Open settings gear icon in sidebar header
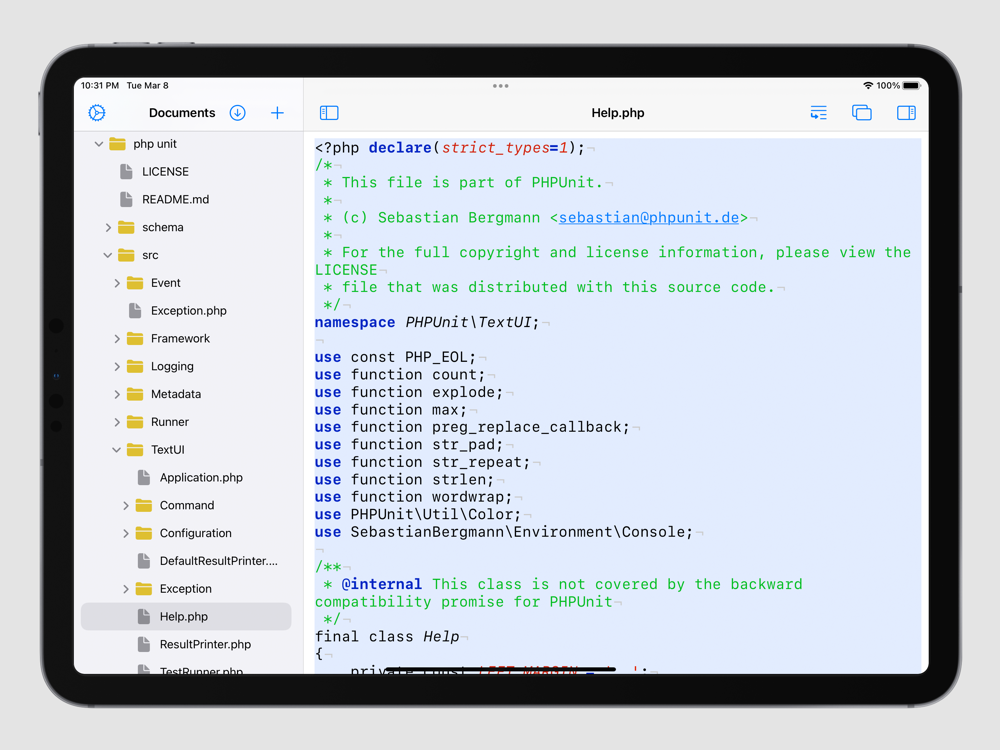1000x750 pixels. point(97,113)
